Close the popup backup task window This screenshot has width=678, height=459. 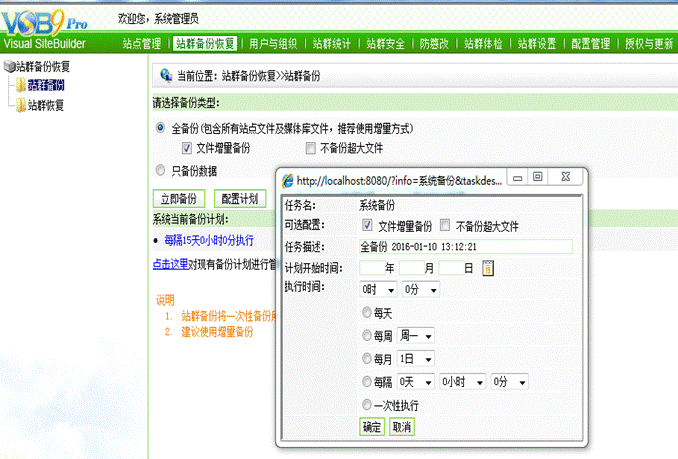566,177
